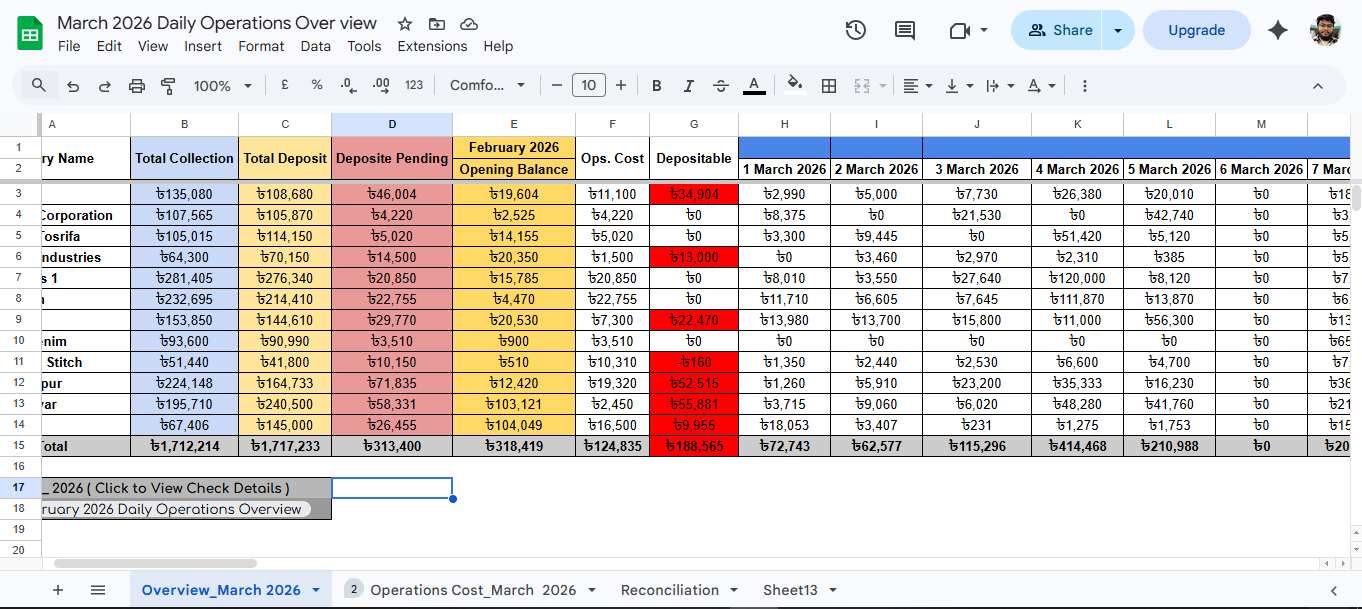Viewport: 1362px width, 609px height.
Task: Open the toolbar More options
Action: tap(1085, 86)
